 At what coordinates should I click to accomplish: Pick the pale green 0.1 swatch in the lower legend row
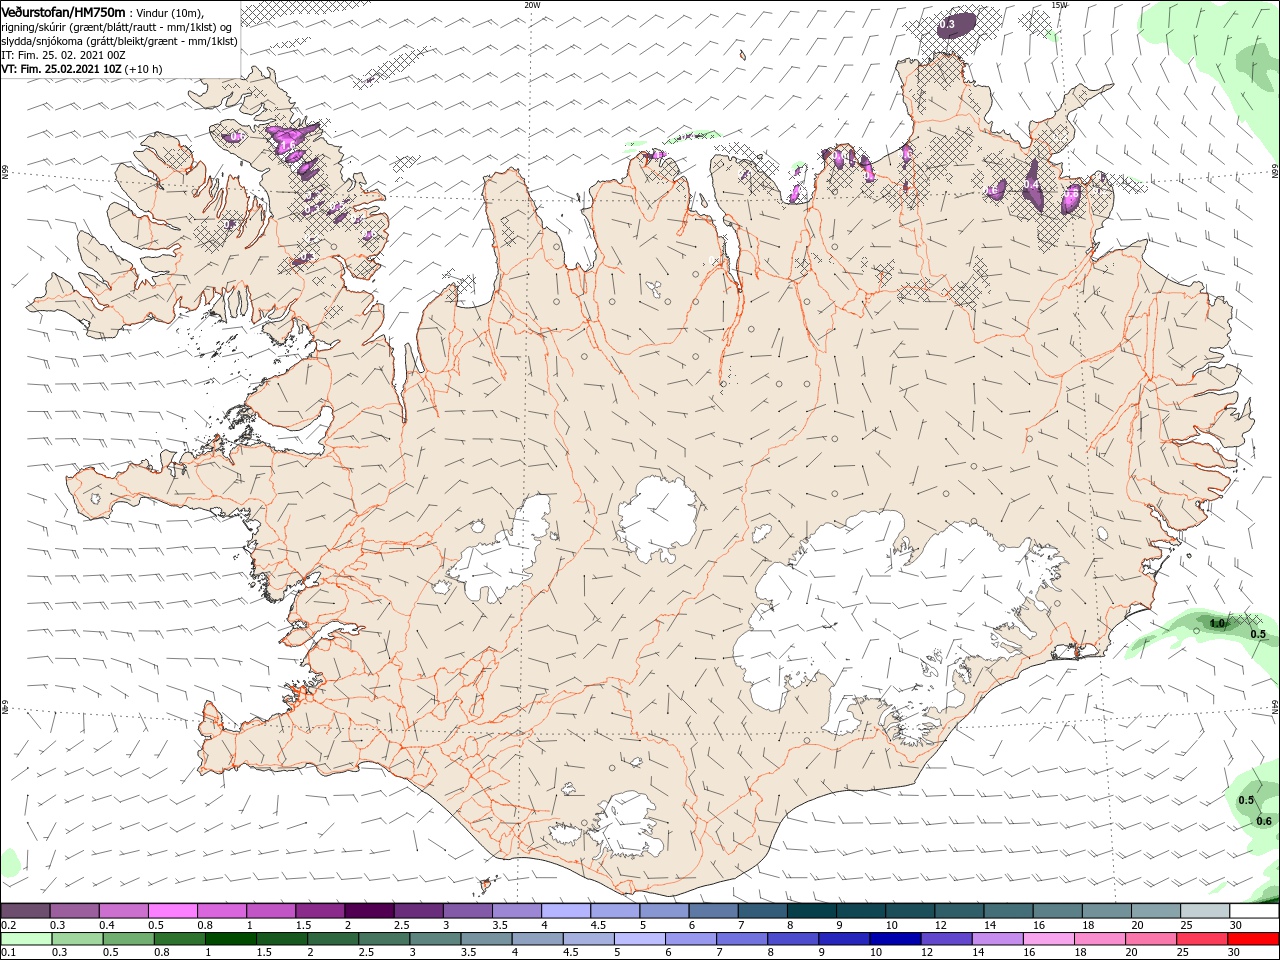[x=27, y=939]
